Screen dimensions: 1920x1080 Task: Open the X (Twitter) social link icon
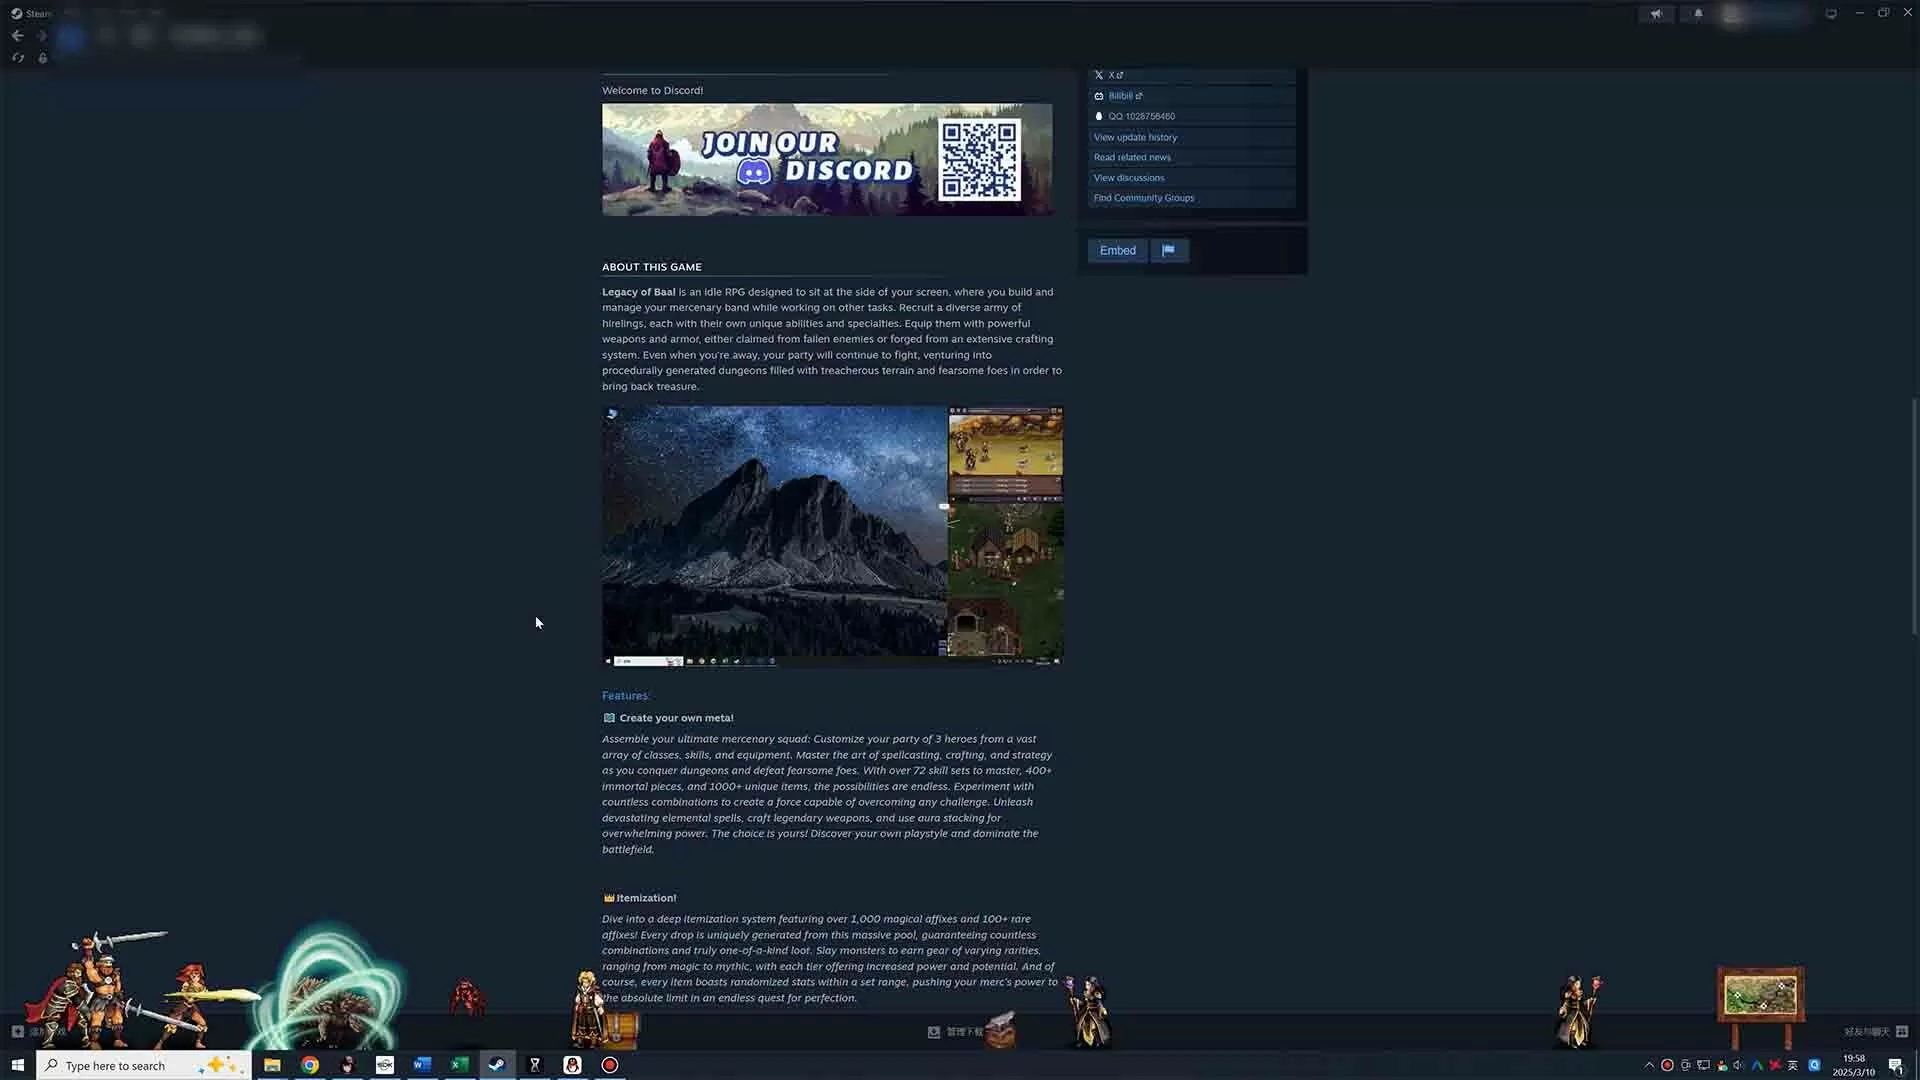1099,75
